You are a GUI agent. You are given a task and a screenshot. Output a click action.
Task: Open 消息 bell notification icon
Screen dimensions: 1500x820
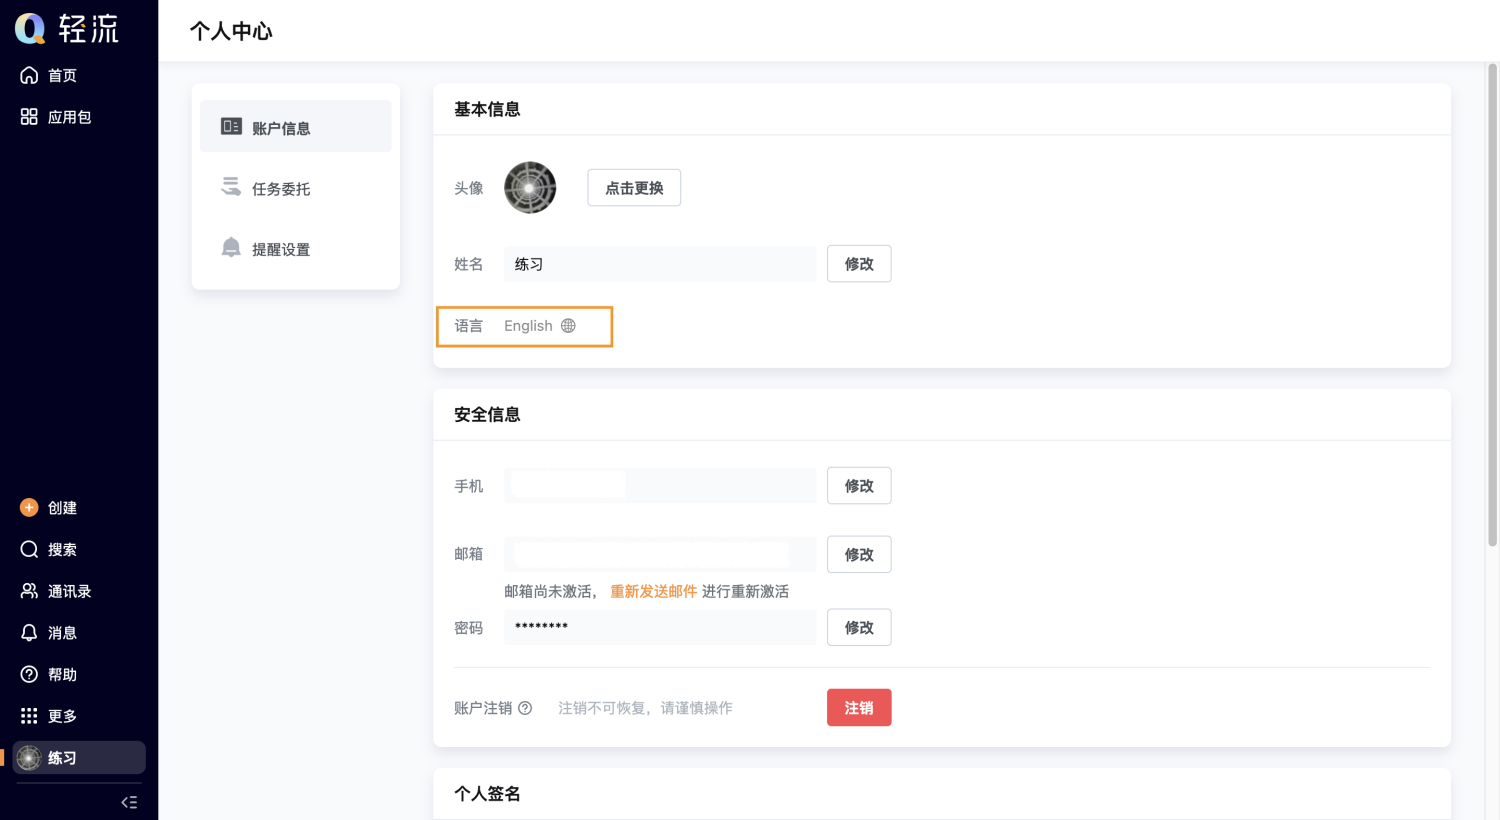[x=29, y=633]
